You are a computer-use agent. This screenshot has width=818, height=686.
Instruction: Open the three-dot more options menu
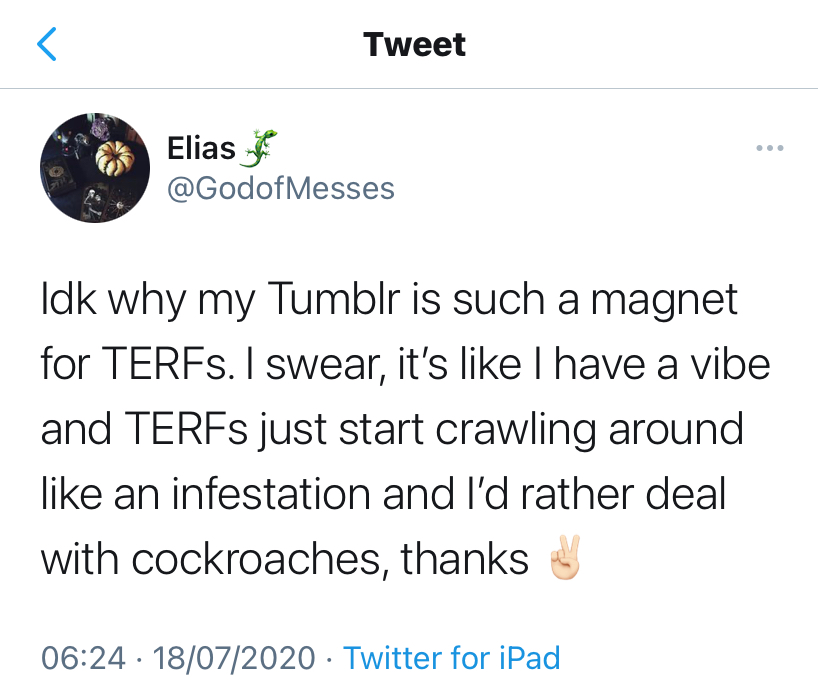(770, 149)
